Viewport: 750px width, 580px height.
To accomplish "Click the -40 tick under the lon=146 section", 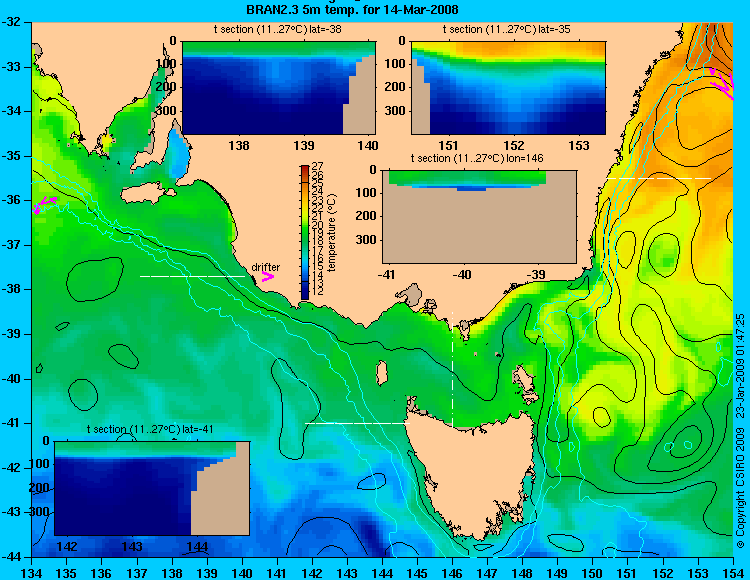I will coord(462,274).
